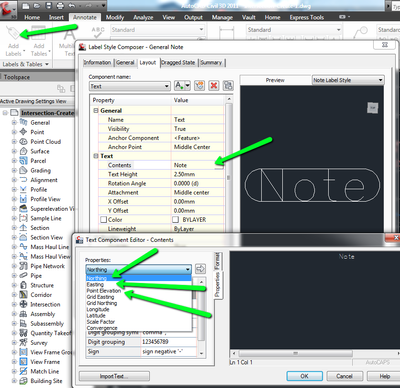400x388 pixels.
Task: Click the Add Labels tag icon
Action: pos(13,34)
